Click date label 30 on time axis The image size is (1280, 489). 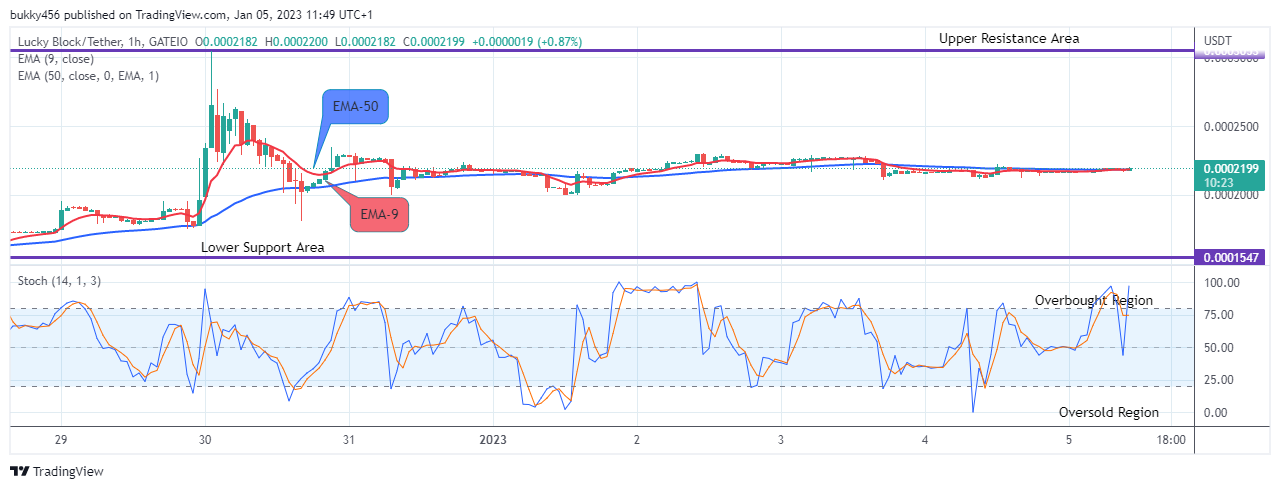pyautogui.click(x=204, y=440)
